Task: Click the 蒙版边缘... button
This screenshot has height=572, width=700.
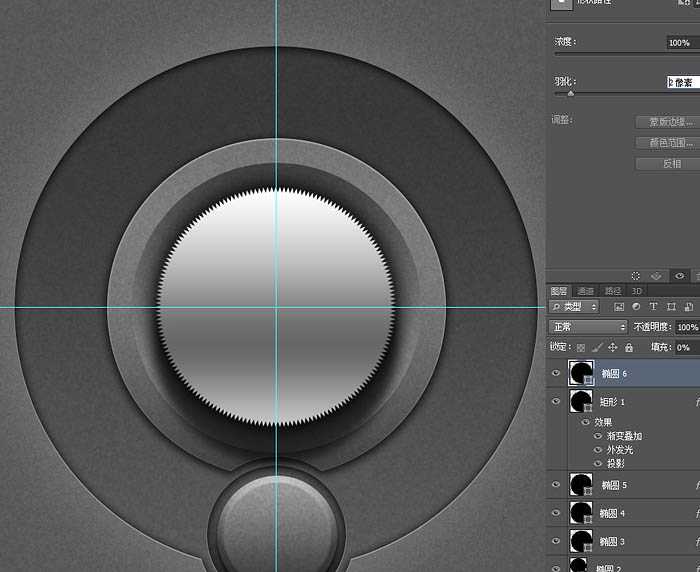Action: 668,122
